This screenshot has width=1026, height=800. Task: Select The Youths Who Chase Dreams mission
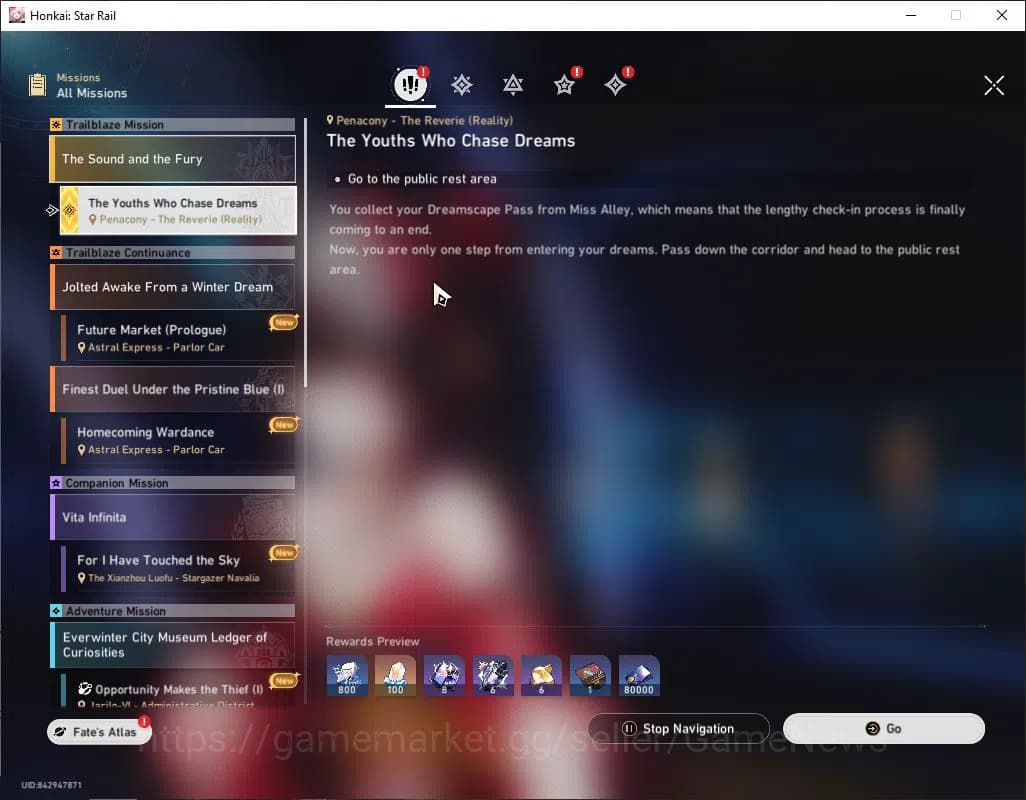click(178, 211)
